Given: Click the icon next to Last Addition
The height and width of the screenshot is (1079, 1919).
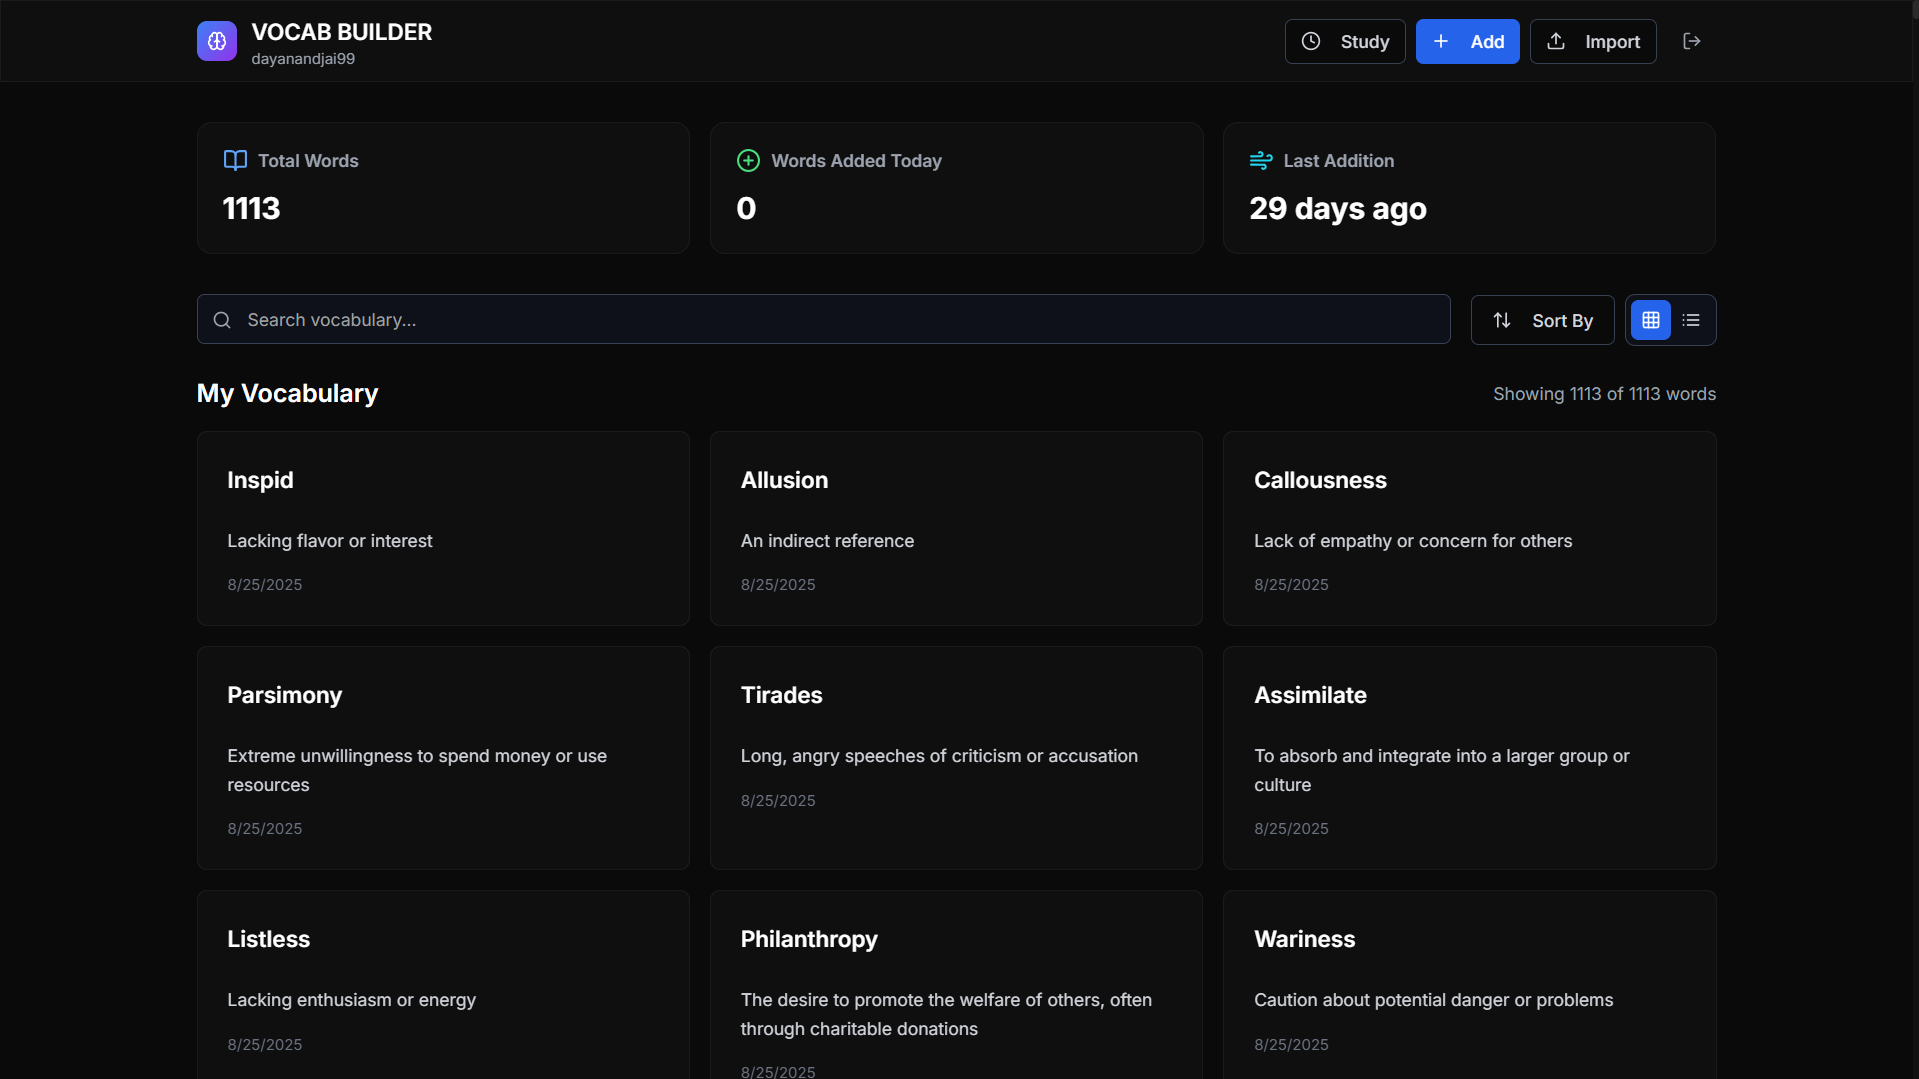Looking at the screenshot, I should pyautogui.click(x=1261, y=160).
